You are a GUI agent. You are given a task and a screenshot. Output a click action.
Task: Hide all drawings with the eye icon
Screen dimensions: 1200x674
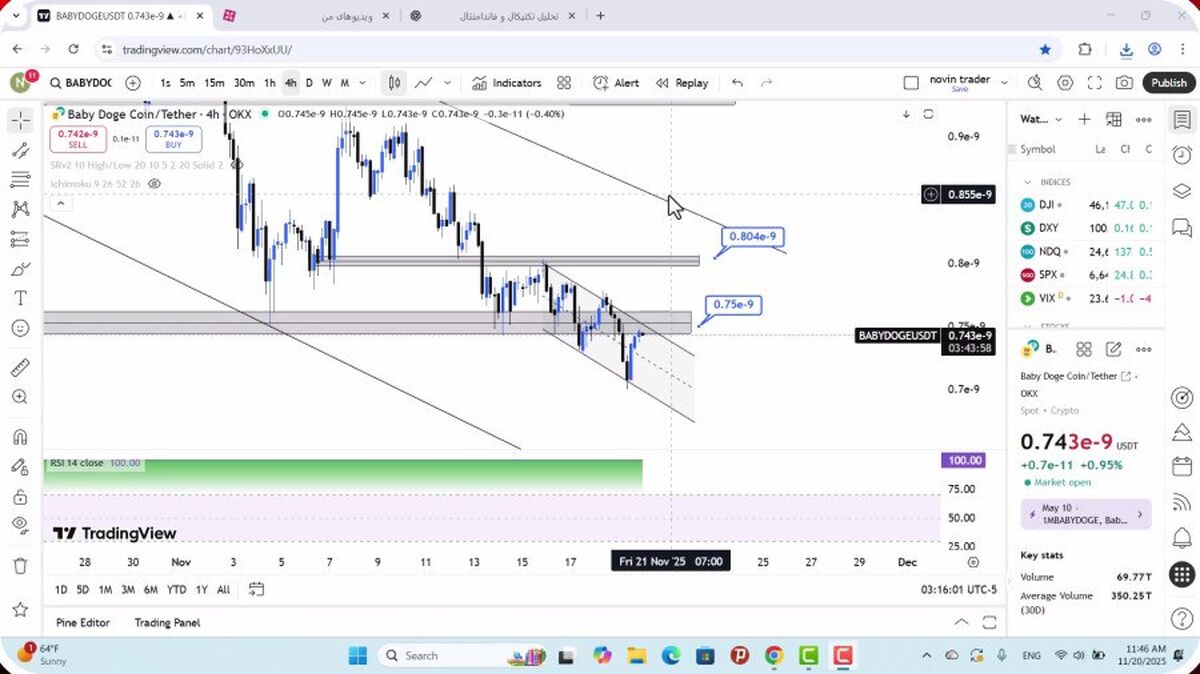(20, 525)
